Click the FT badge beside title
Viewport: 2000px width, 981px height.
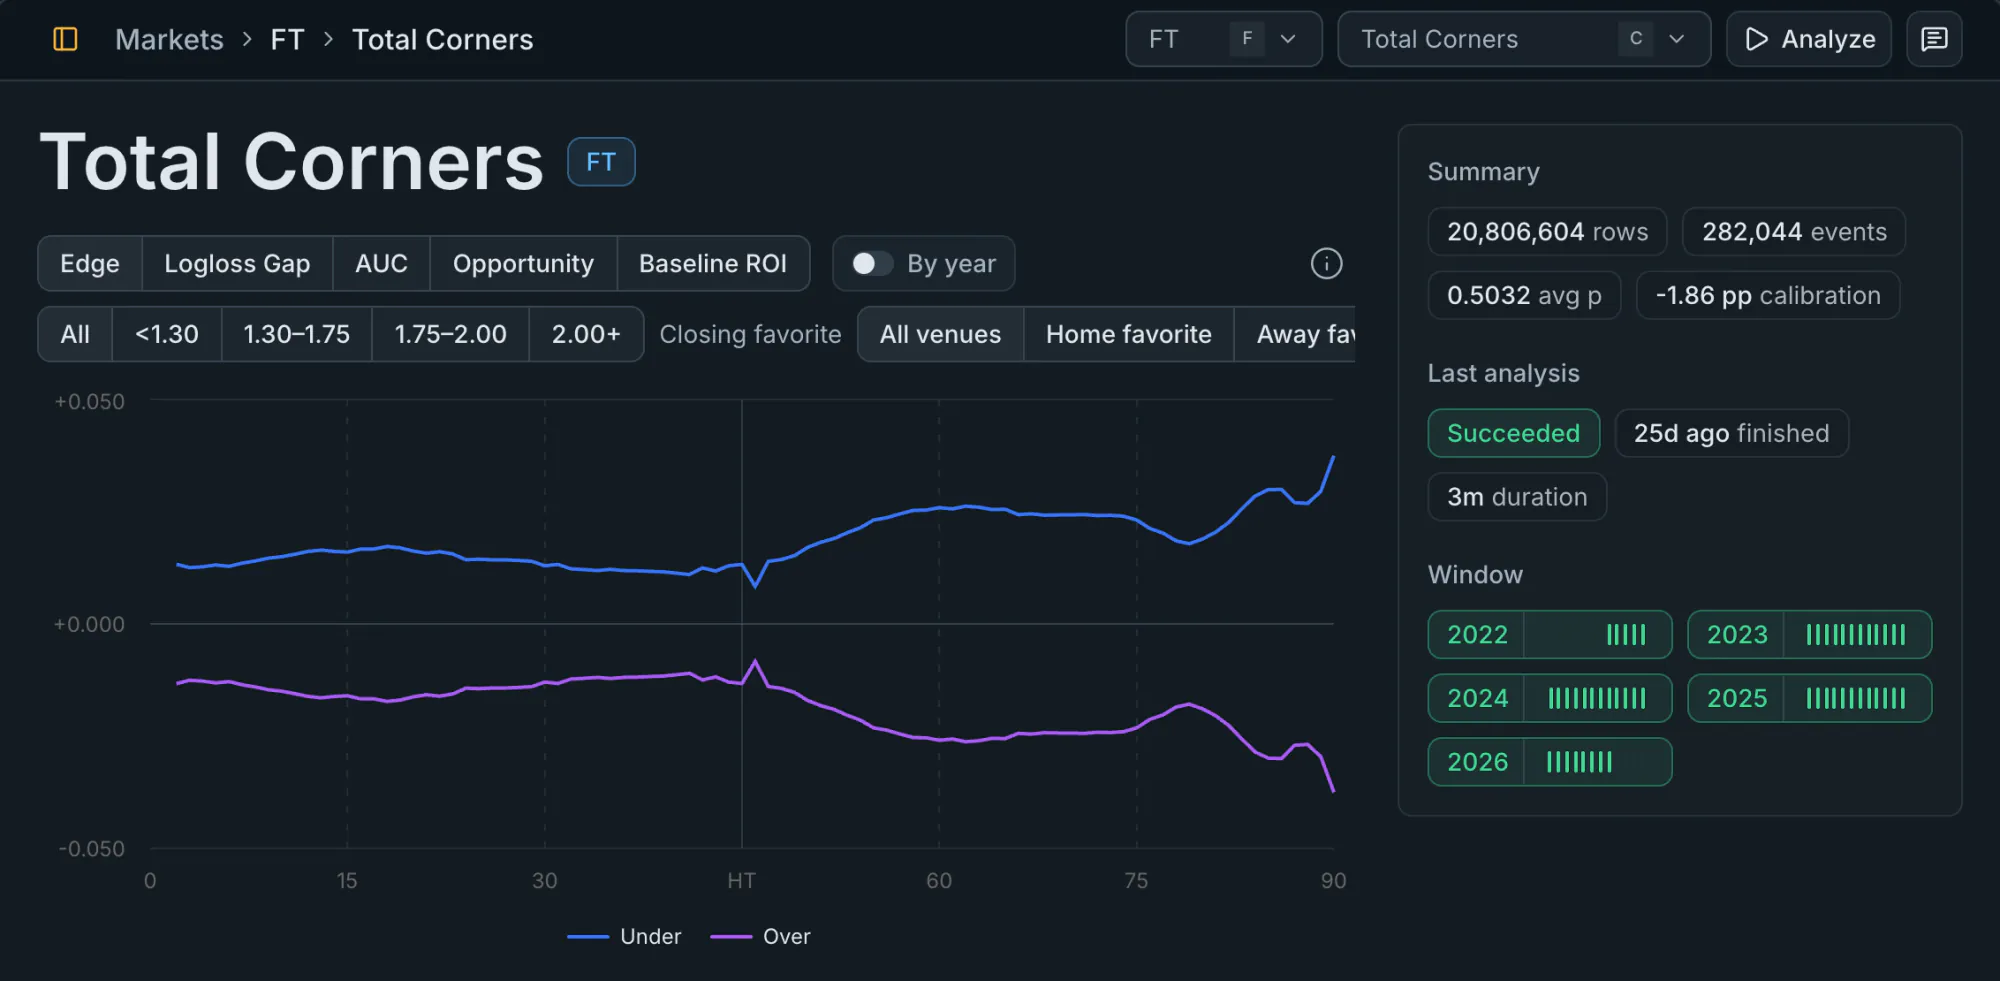[x=601, y=162]
